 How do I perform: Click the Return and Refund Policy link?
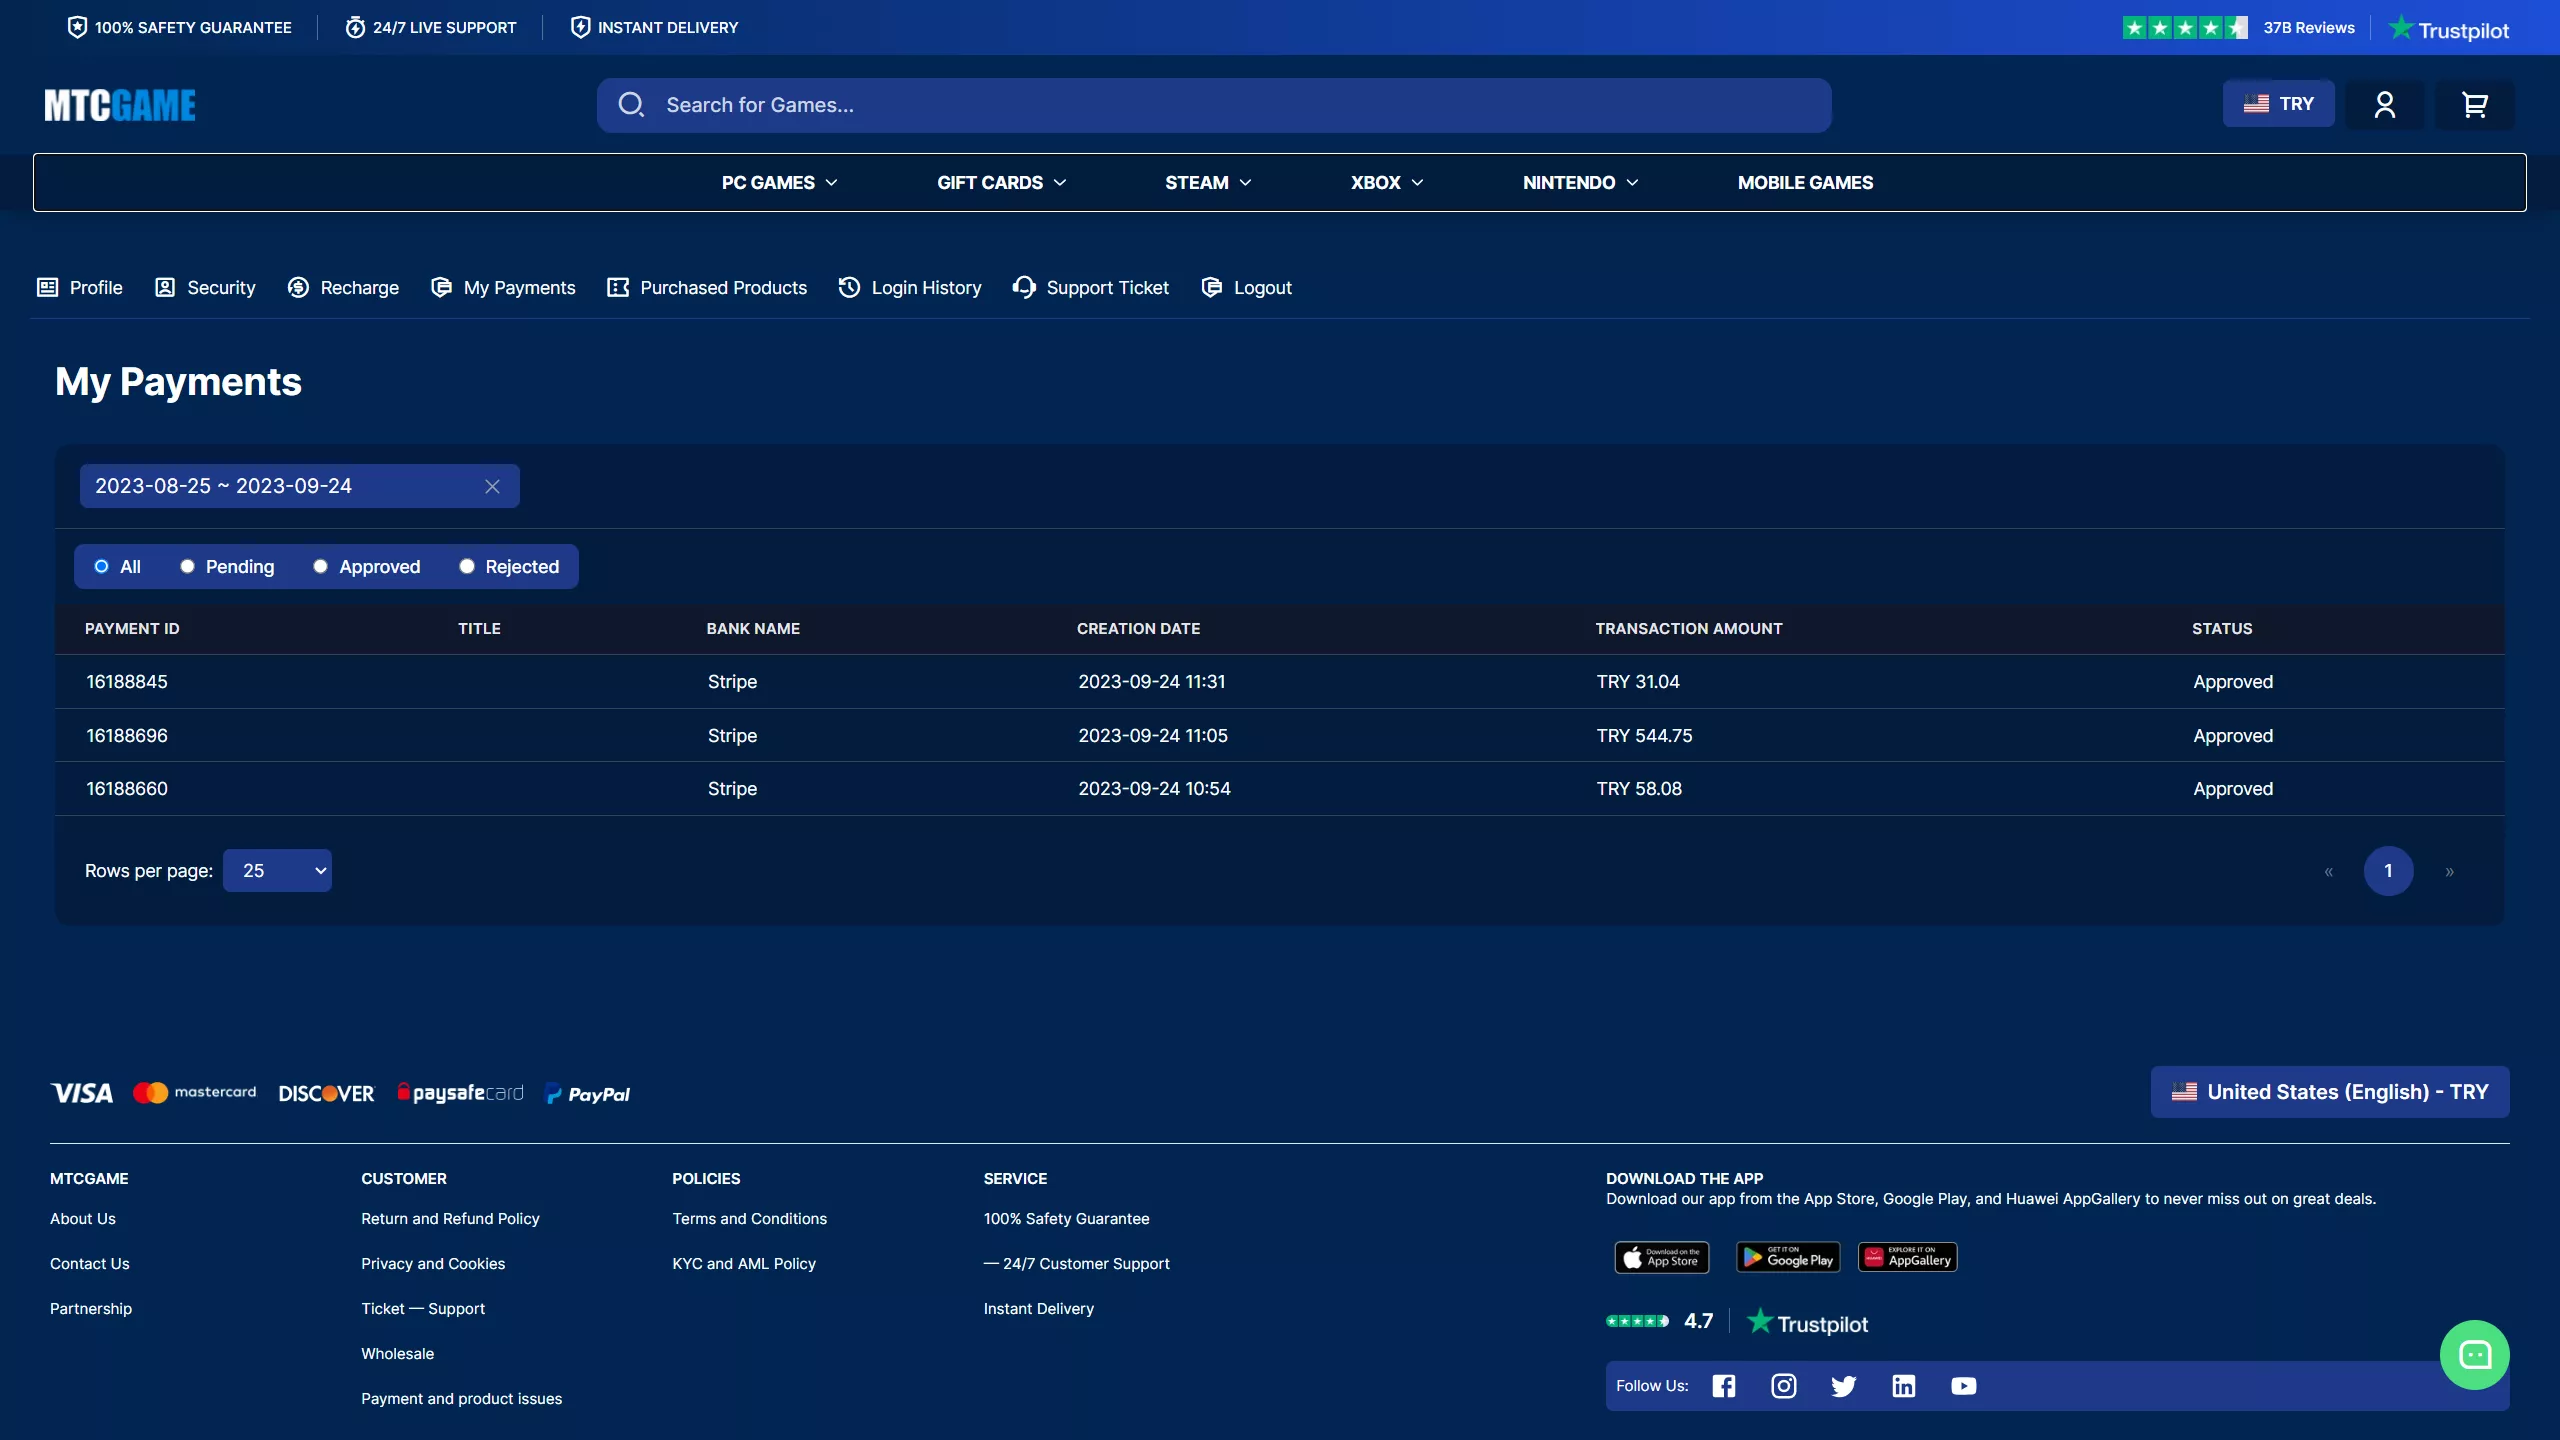(450, 1219)
